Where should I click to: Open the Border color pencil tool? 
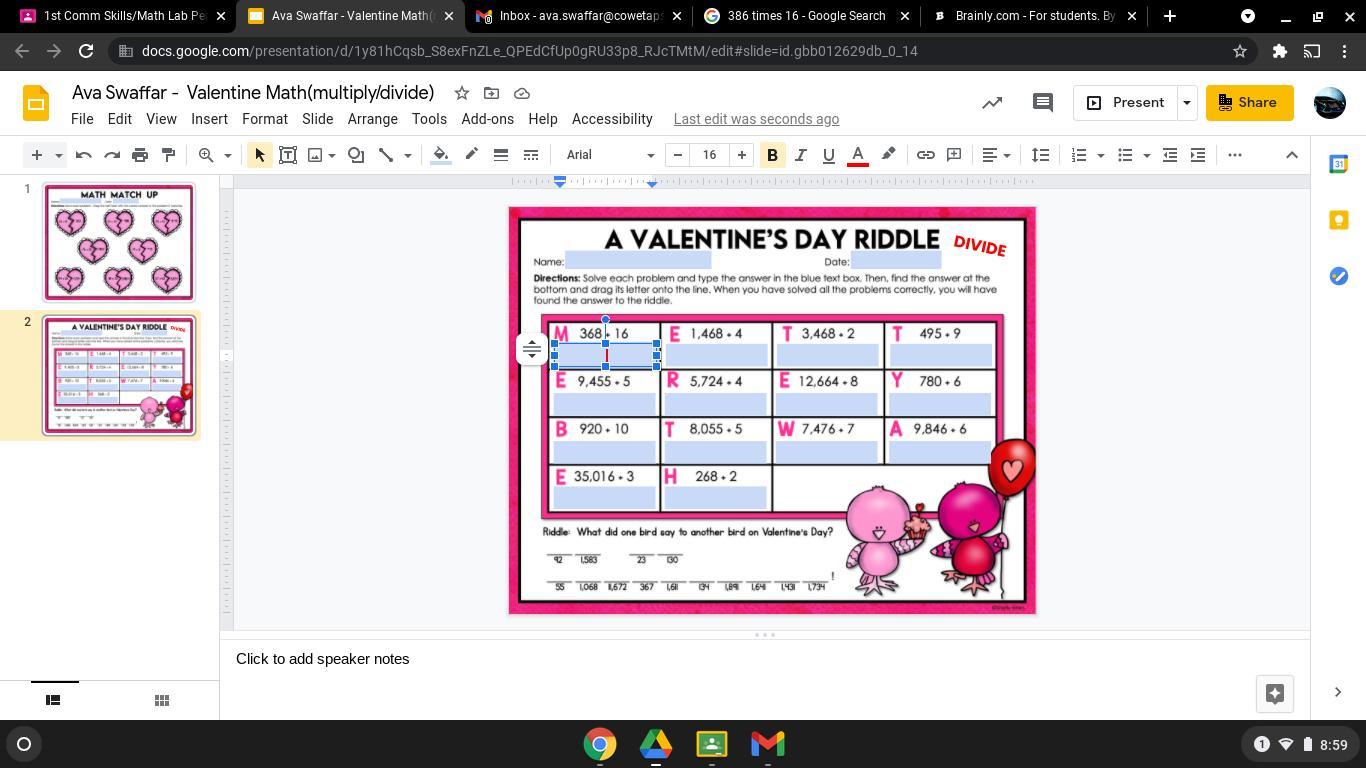pos(471,155)
